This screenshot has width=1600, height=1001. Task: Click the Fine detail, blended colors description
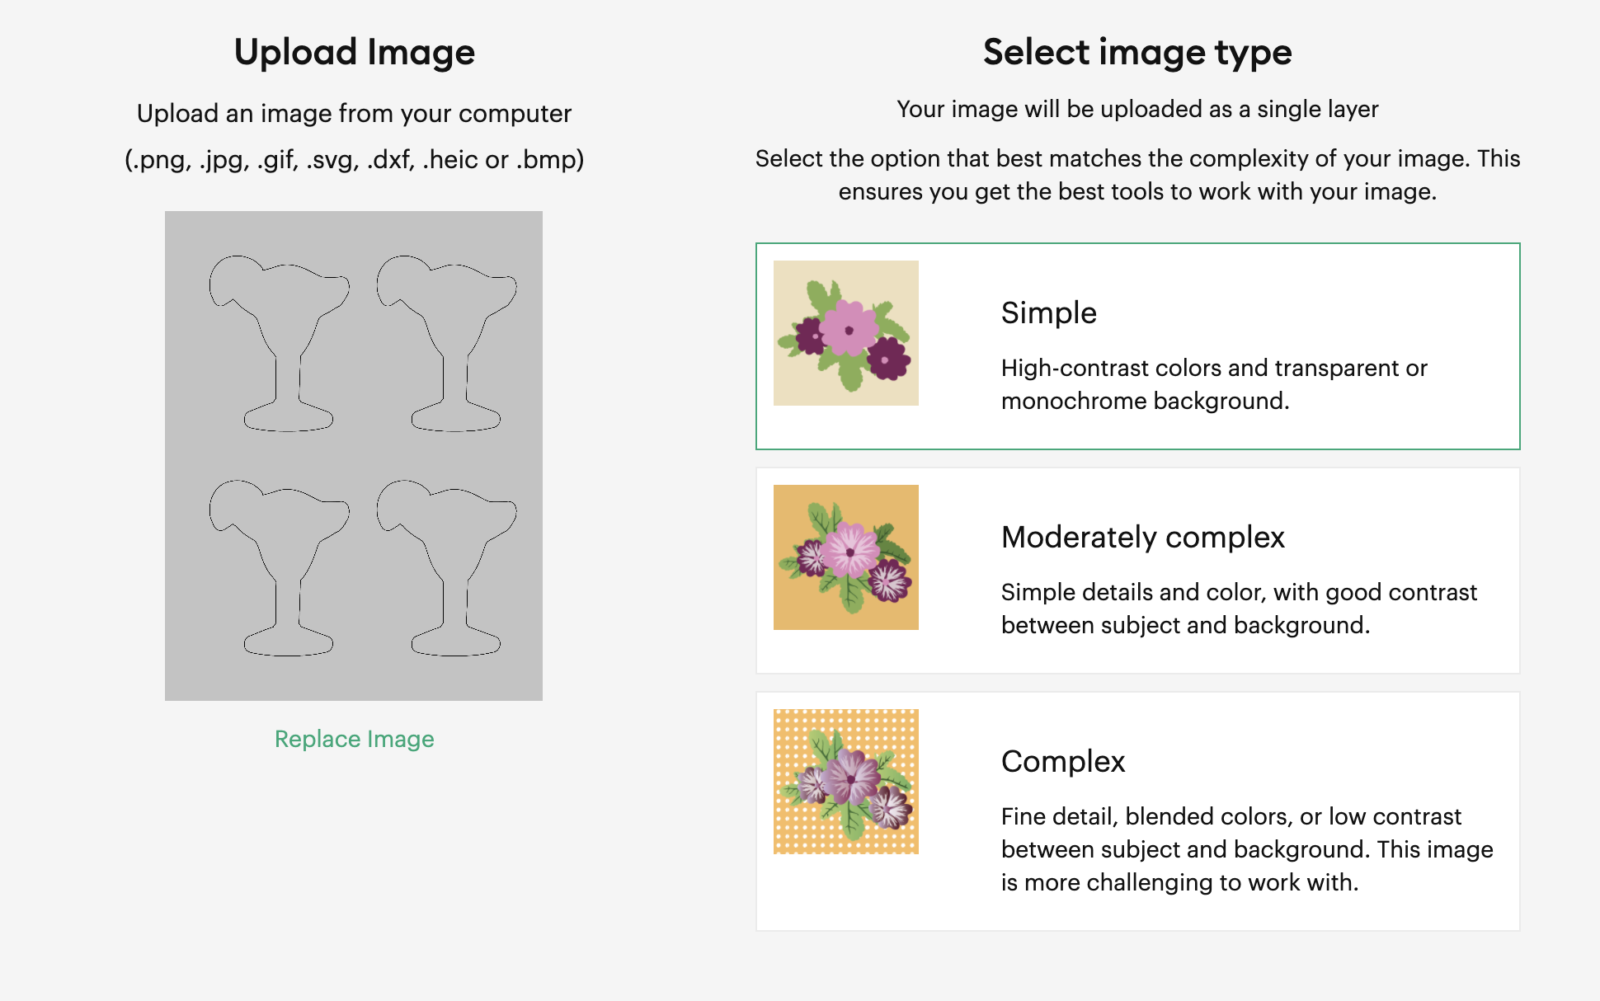(x=1246, y=849)
